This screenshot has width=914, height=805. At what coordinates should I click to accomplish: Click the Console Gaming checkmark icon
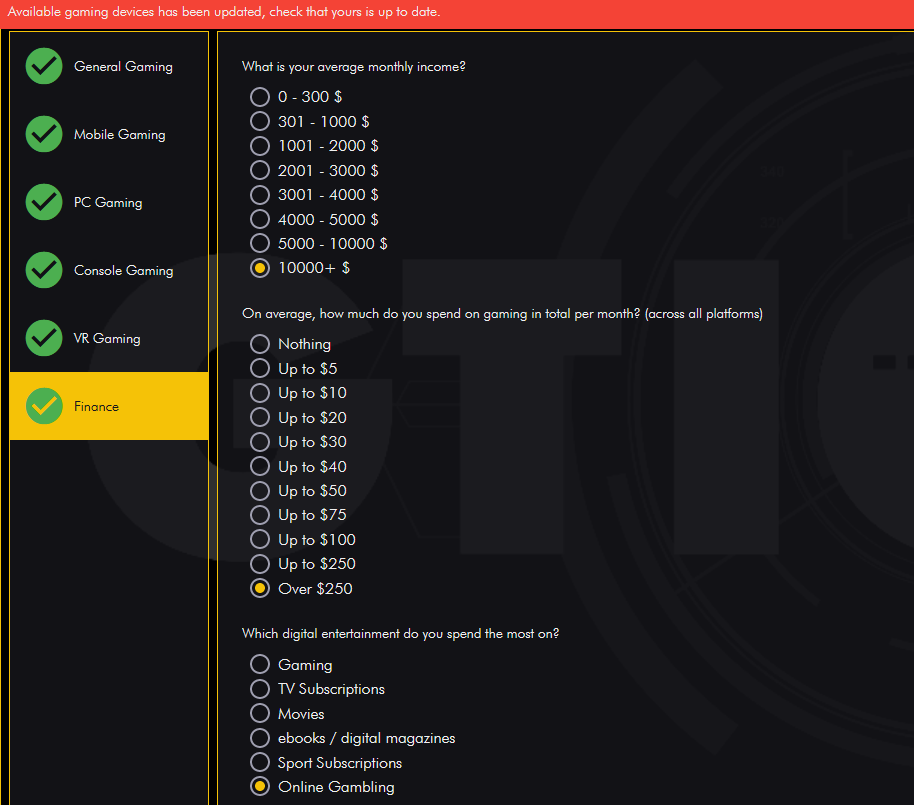coord(44,270)
